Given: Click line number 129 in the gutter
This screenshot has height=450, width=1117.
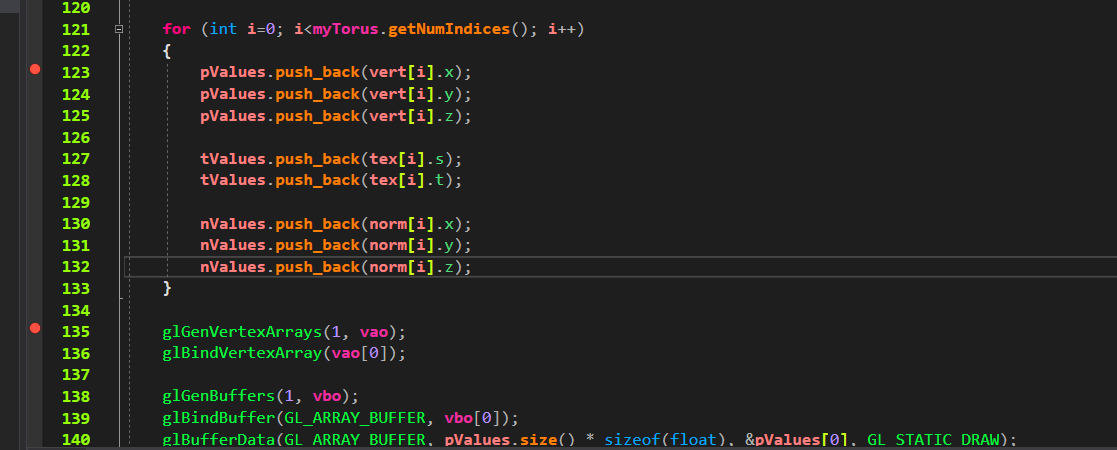Looking at the screenshot, I should tap(76, 202).
